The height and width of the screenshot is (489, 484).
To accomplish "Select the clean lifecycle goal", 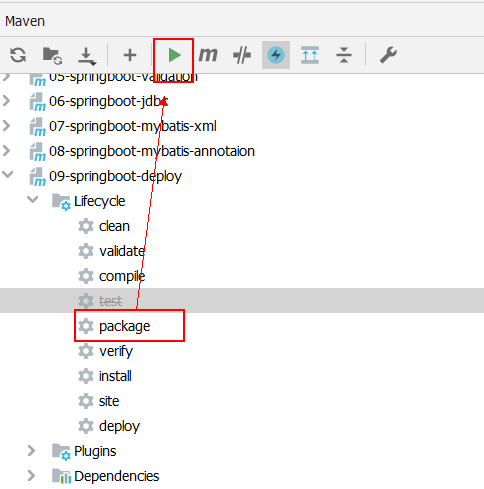I will pyautogui.click(x=114, y=226).
